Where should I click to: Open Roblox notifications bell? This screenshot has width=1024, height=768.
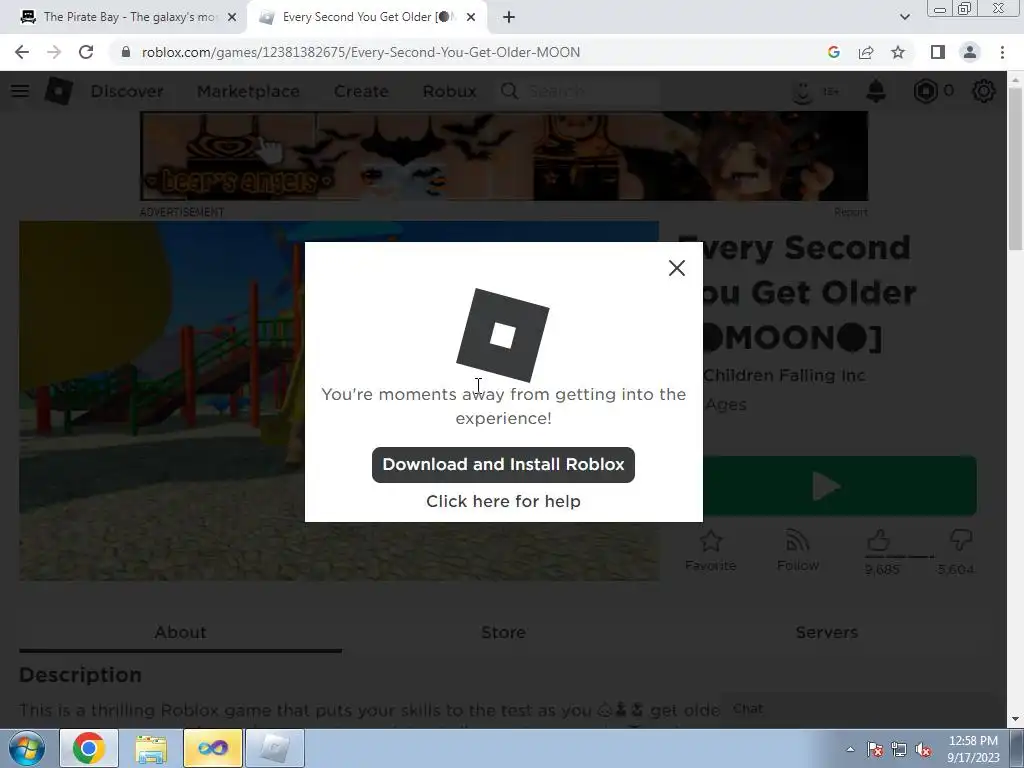point(876,91)
